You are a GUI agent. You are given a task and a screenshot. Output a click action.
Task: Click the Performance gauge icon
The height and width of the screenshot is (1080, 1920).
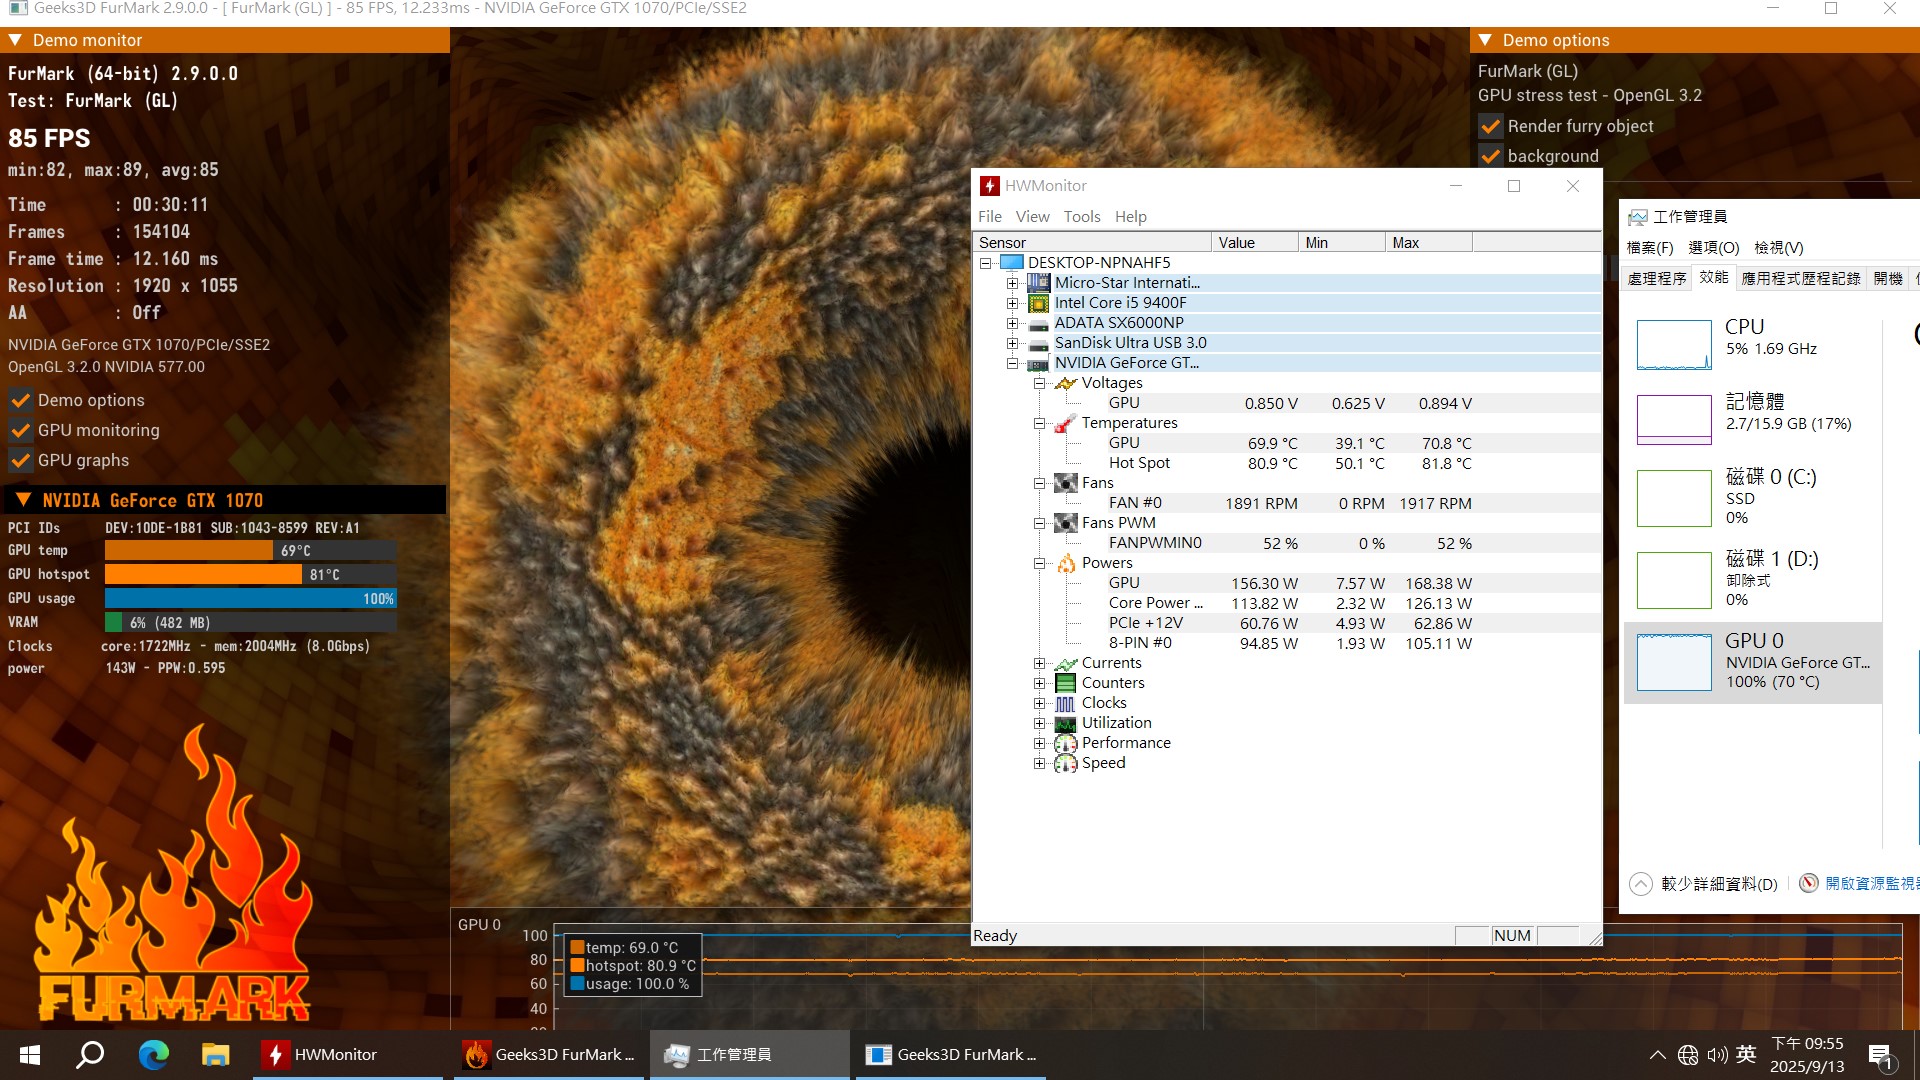[1066, 743]
